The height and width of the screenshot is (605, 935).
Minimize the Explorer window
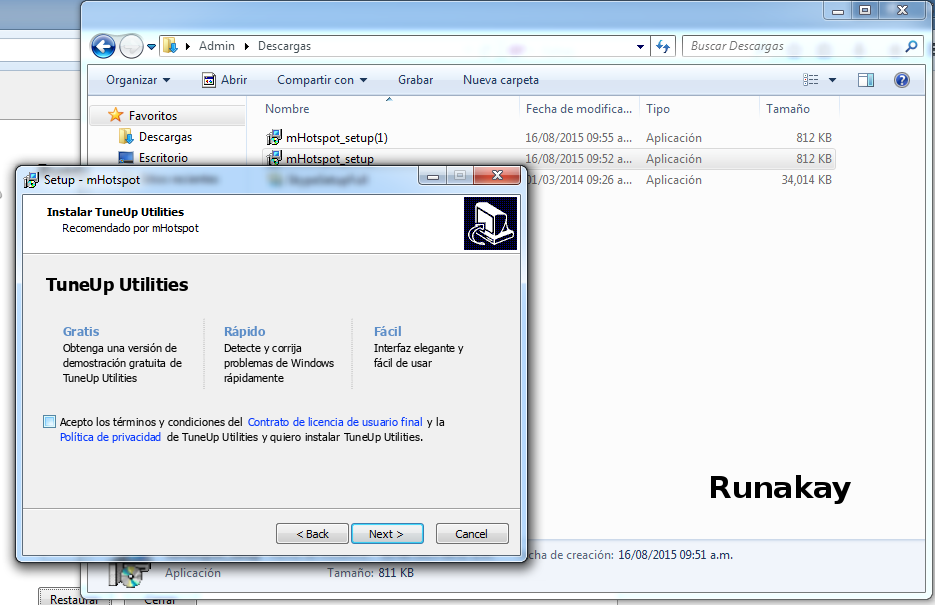tap(838, 10)
